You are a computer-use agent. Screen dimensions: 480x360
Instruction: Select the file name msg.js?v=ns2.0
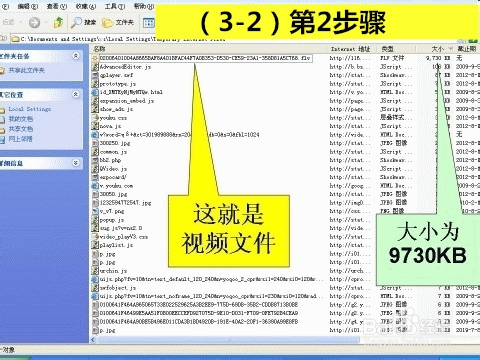[121, 228]
